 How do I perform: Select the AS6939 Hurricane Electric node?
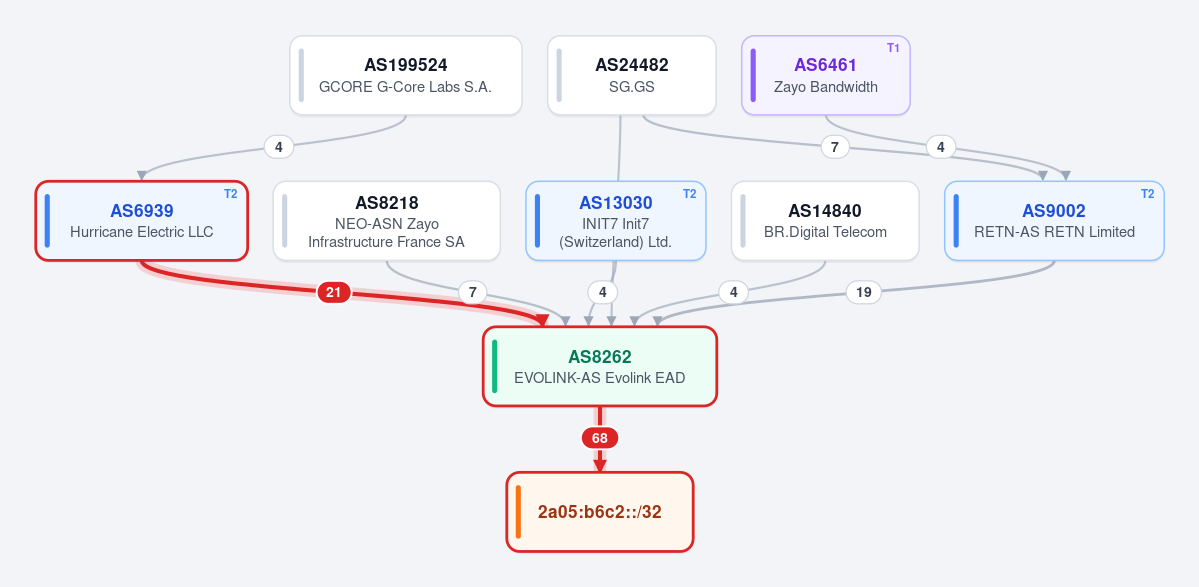click(141, 221)
